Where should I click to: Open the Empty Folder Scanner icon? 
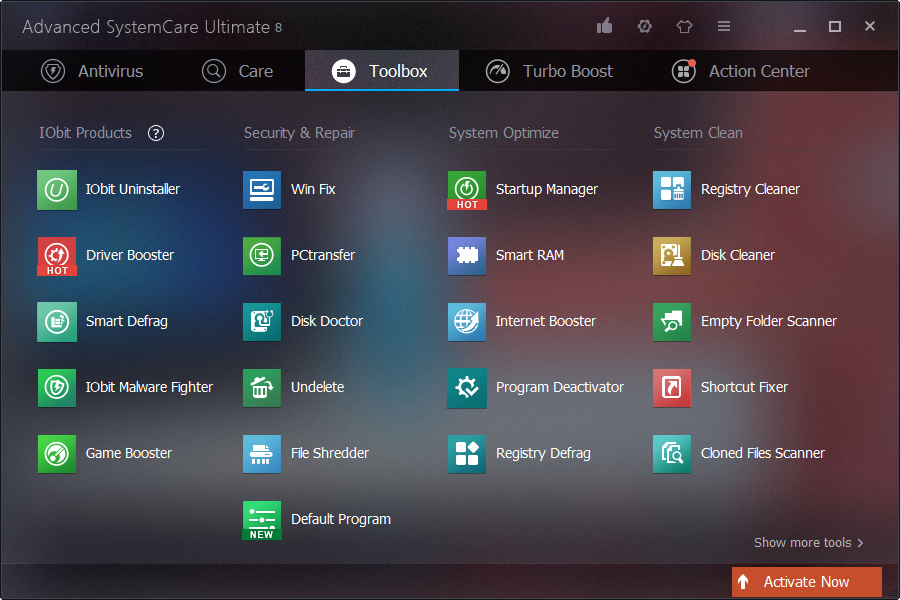click(x=672, y=322)
